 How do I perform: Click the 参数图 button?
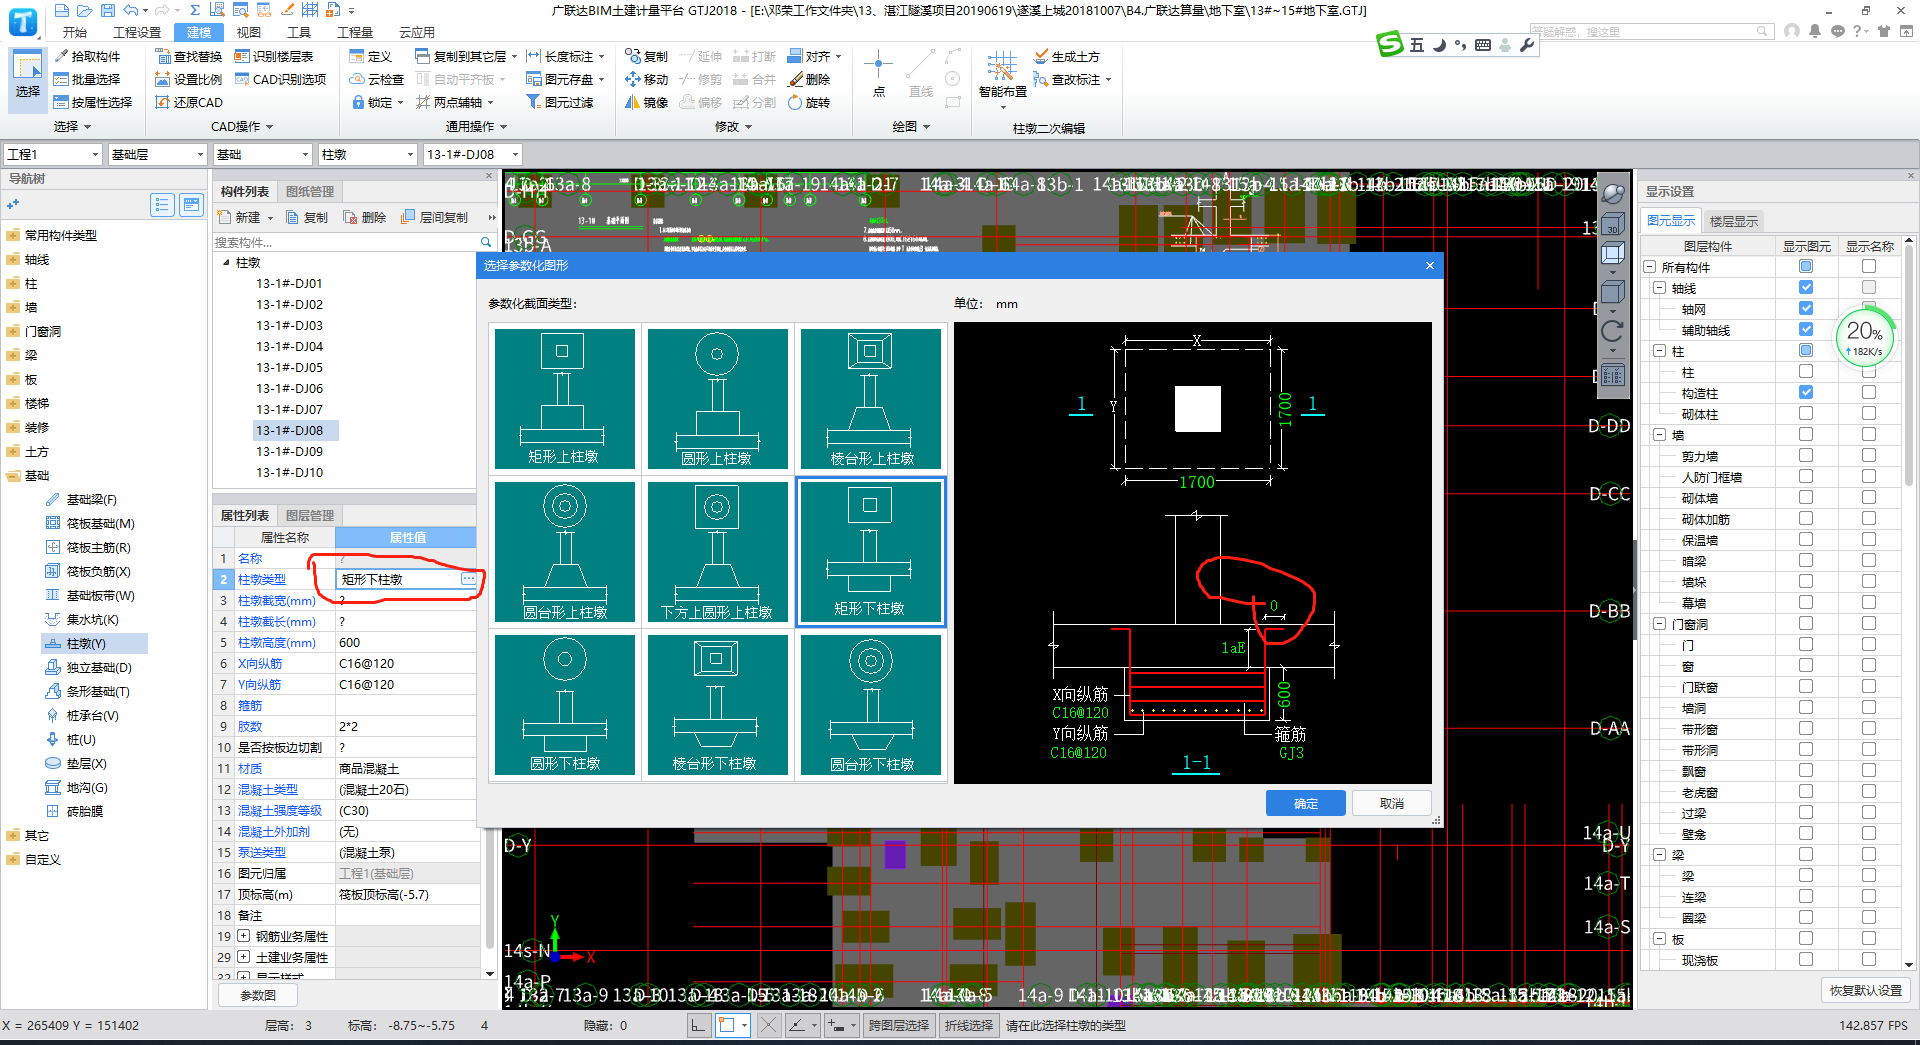tap(258, 995)
